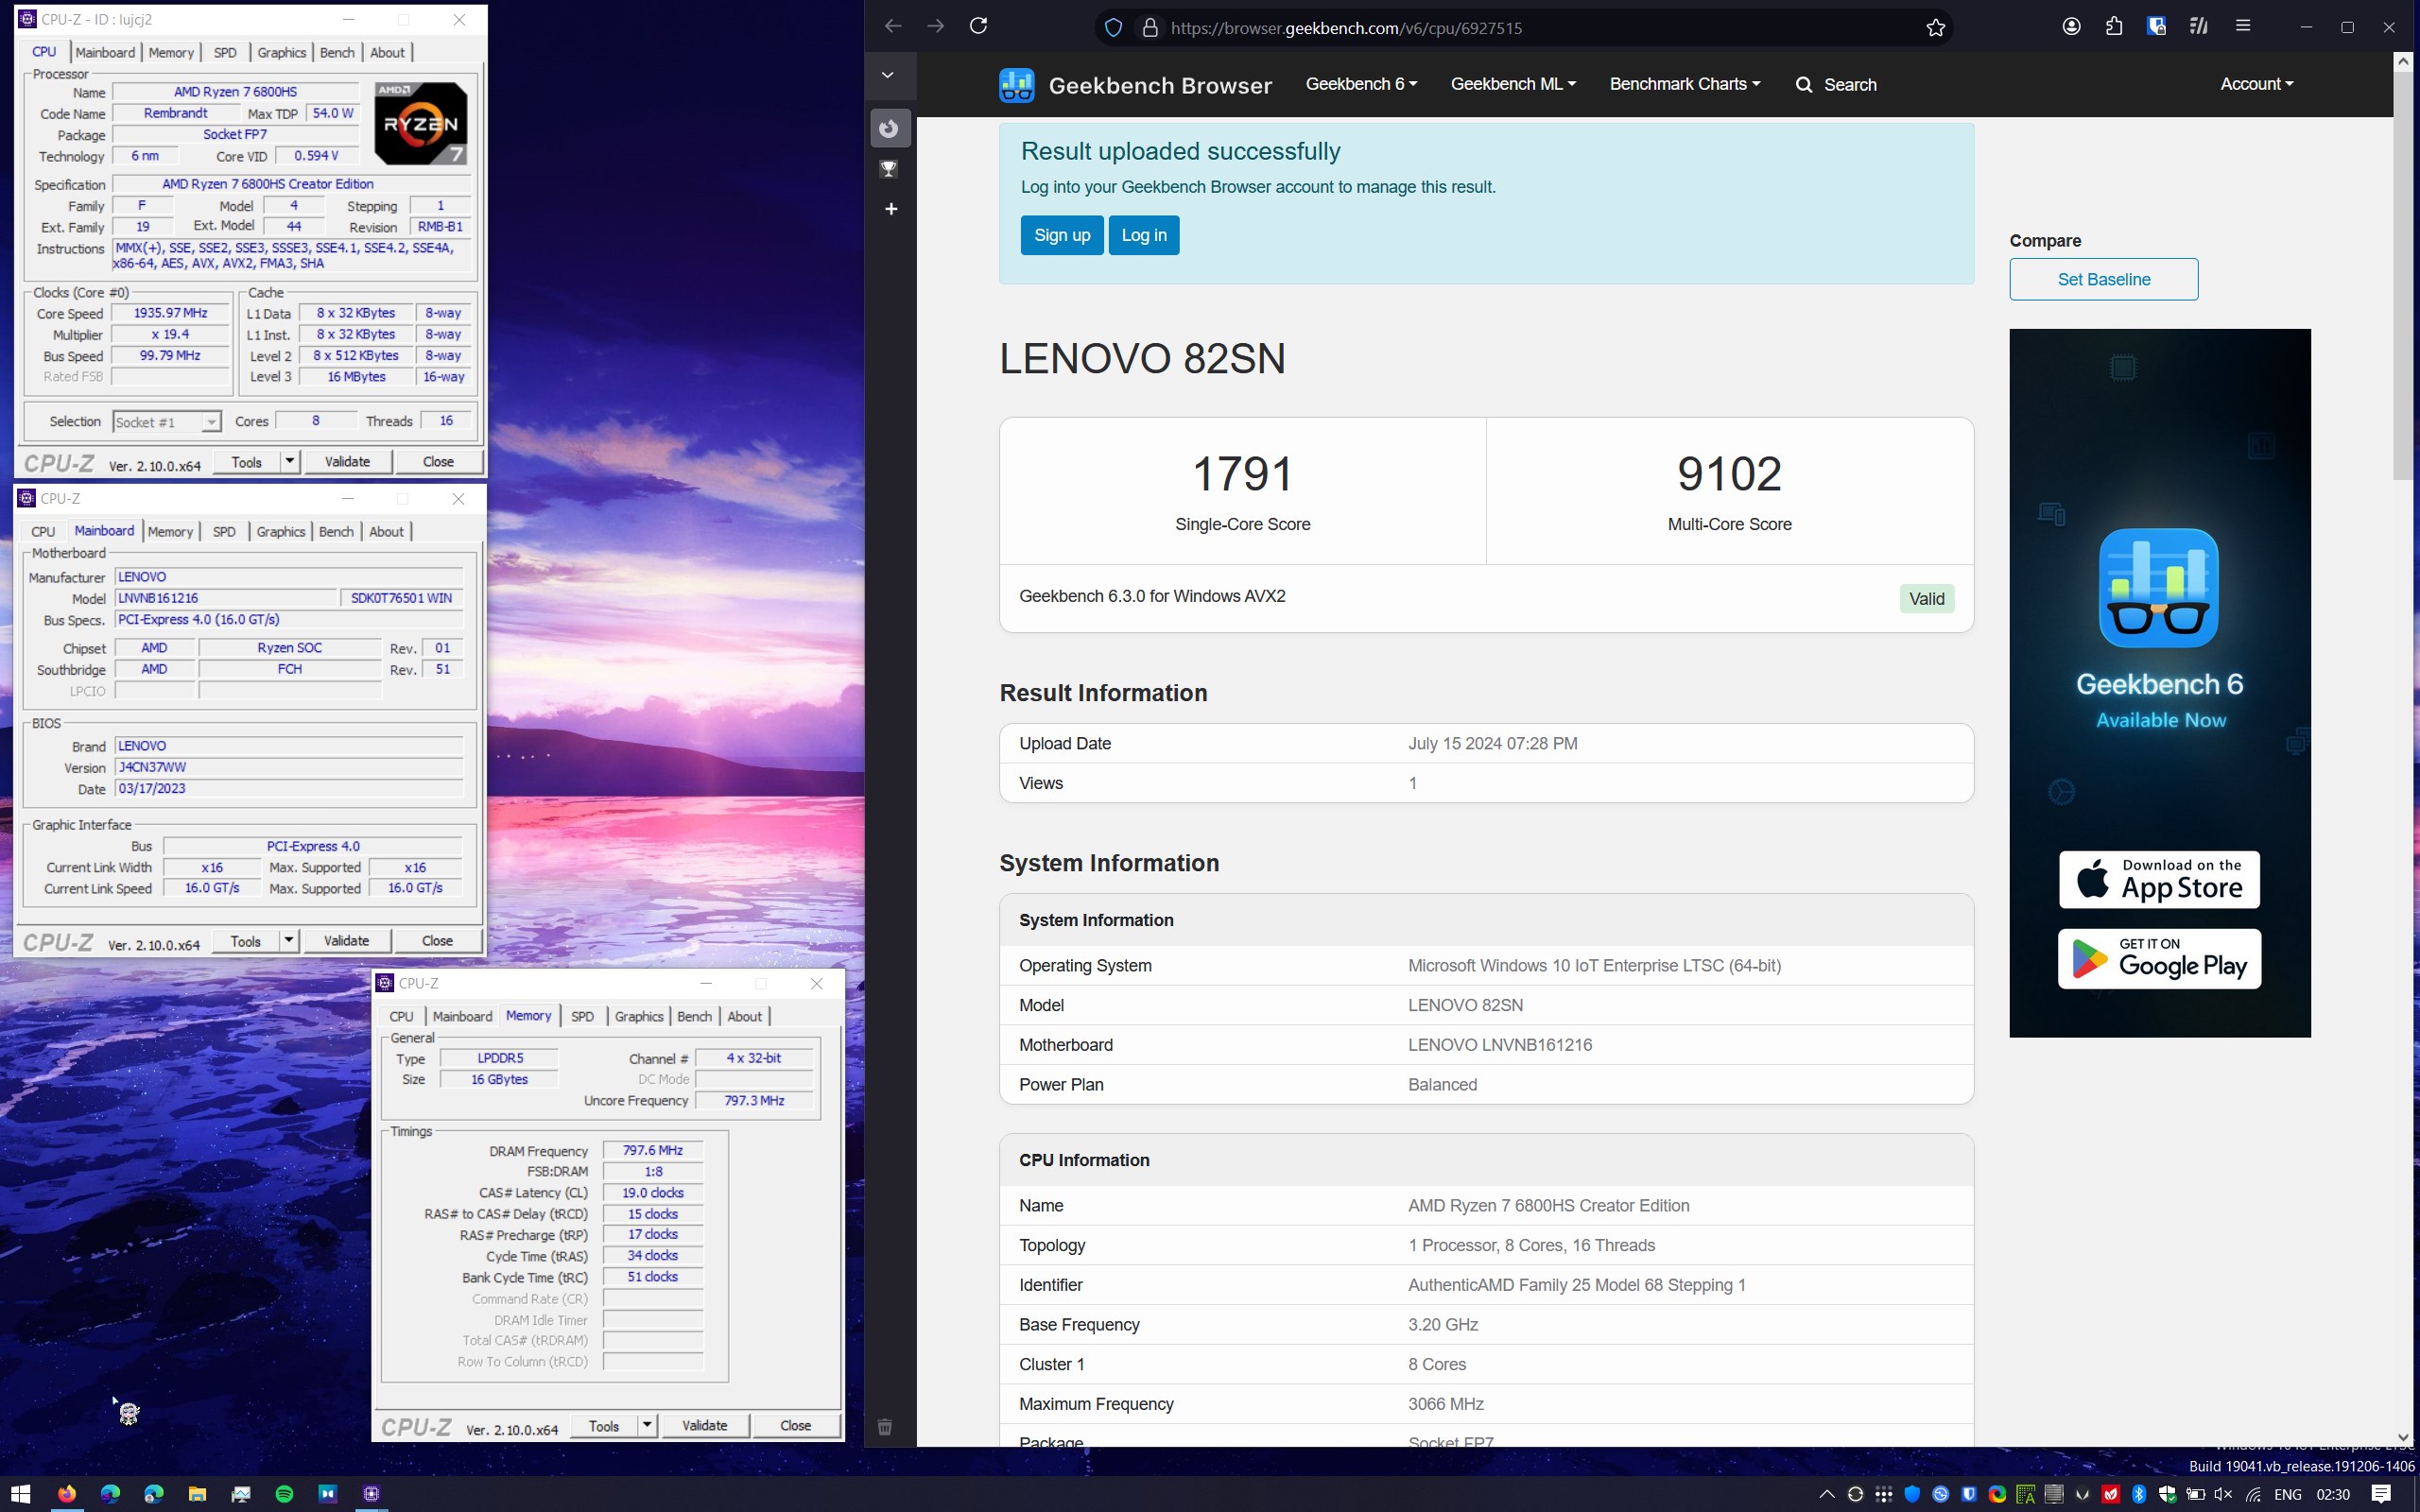
Task: Click the Firefox address bar URL
Action: click(x=1346, y=28)
